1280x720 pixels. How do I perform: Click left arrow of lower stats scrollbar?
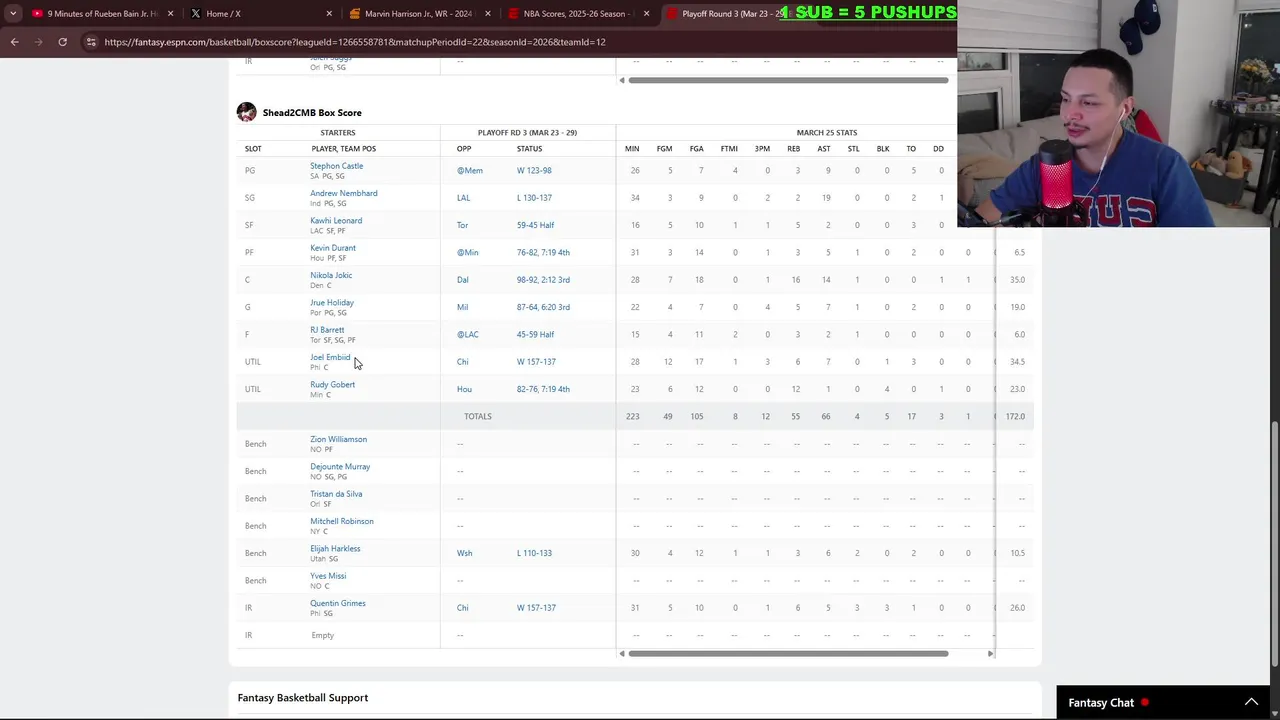click(621, 654)
